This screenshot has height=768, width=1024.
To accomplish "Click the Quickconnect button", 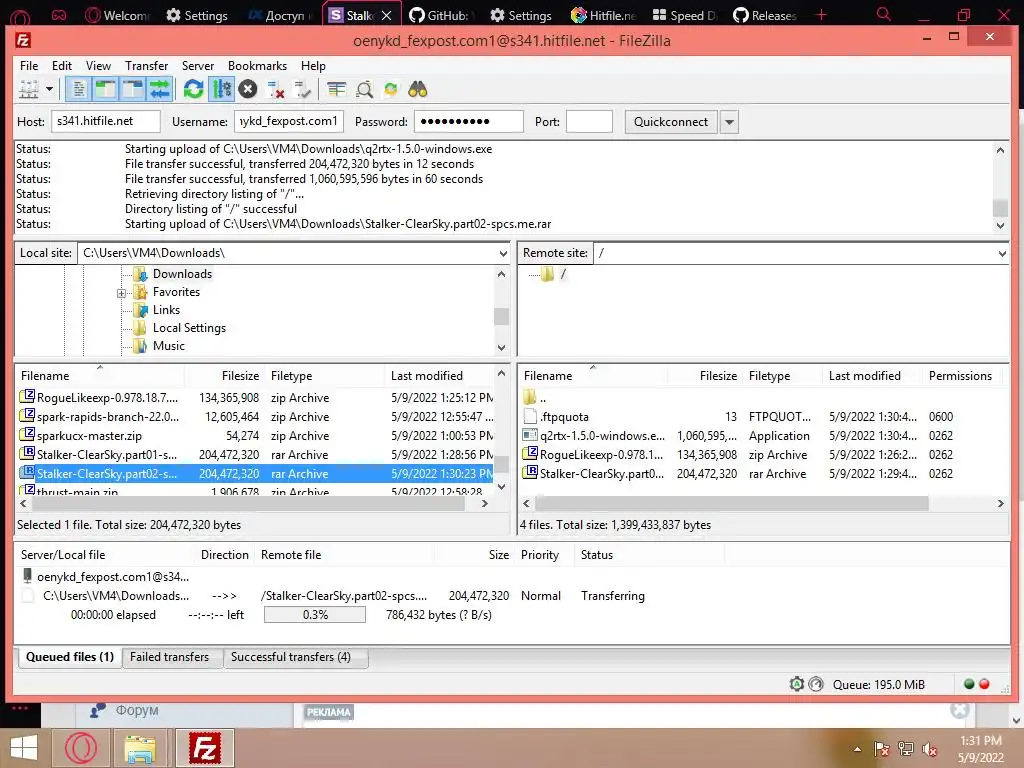I will (x=671, y=121).
